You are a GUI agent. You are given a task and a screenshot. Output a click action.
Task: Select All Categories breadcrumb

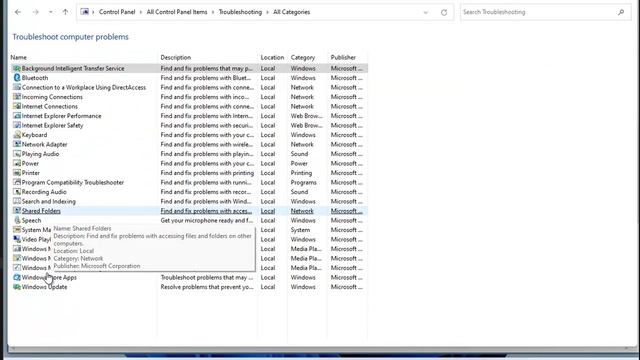click(x=291, y=12)
